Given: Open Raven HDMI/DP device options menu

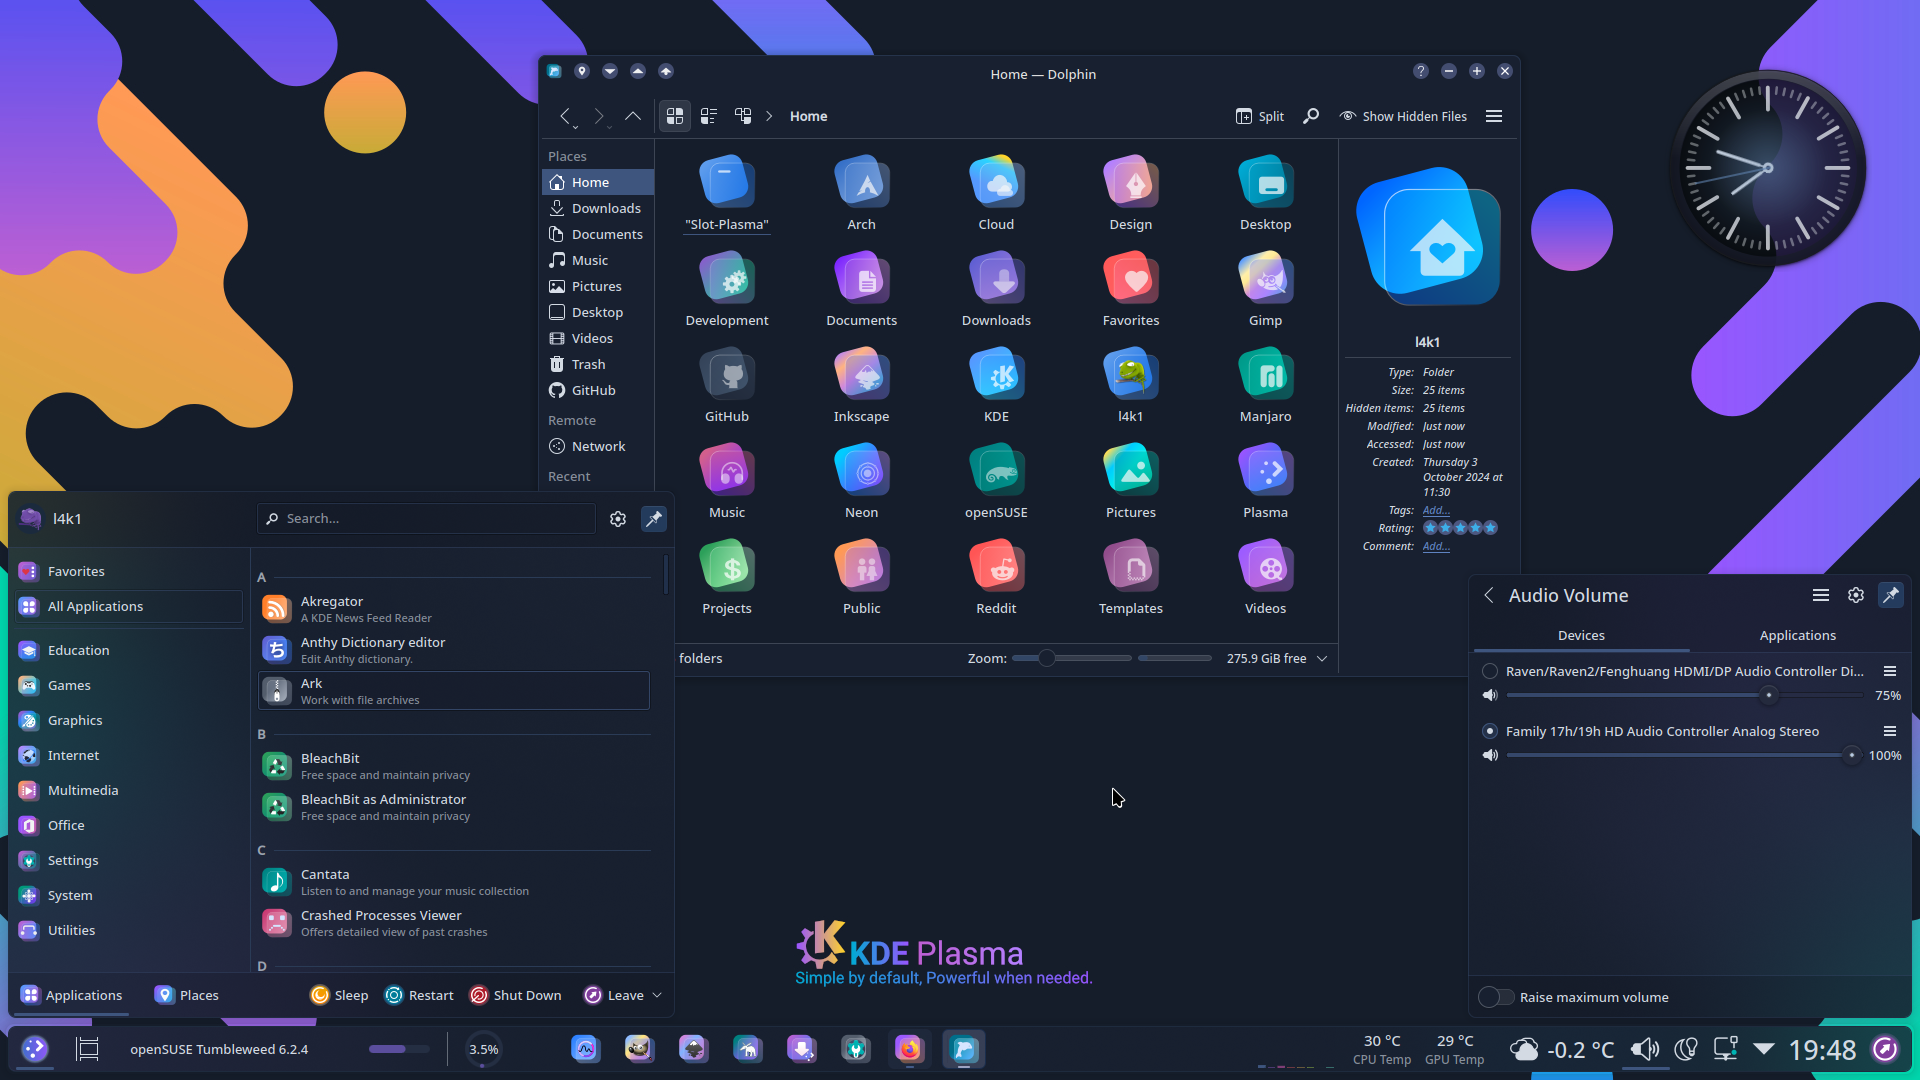Looking at the screenshot, I should (x=1890, y=671).
